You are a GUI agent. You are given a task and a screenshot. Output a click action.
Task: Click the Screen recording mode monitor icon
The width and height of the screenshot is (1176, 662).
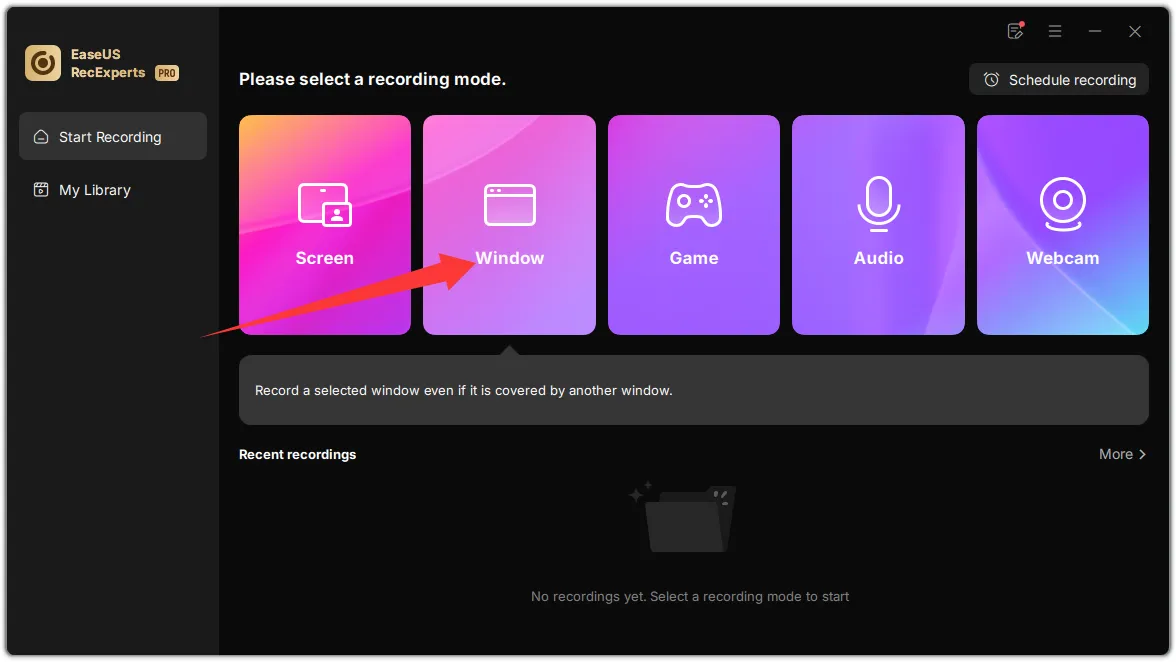pos(324,205)
